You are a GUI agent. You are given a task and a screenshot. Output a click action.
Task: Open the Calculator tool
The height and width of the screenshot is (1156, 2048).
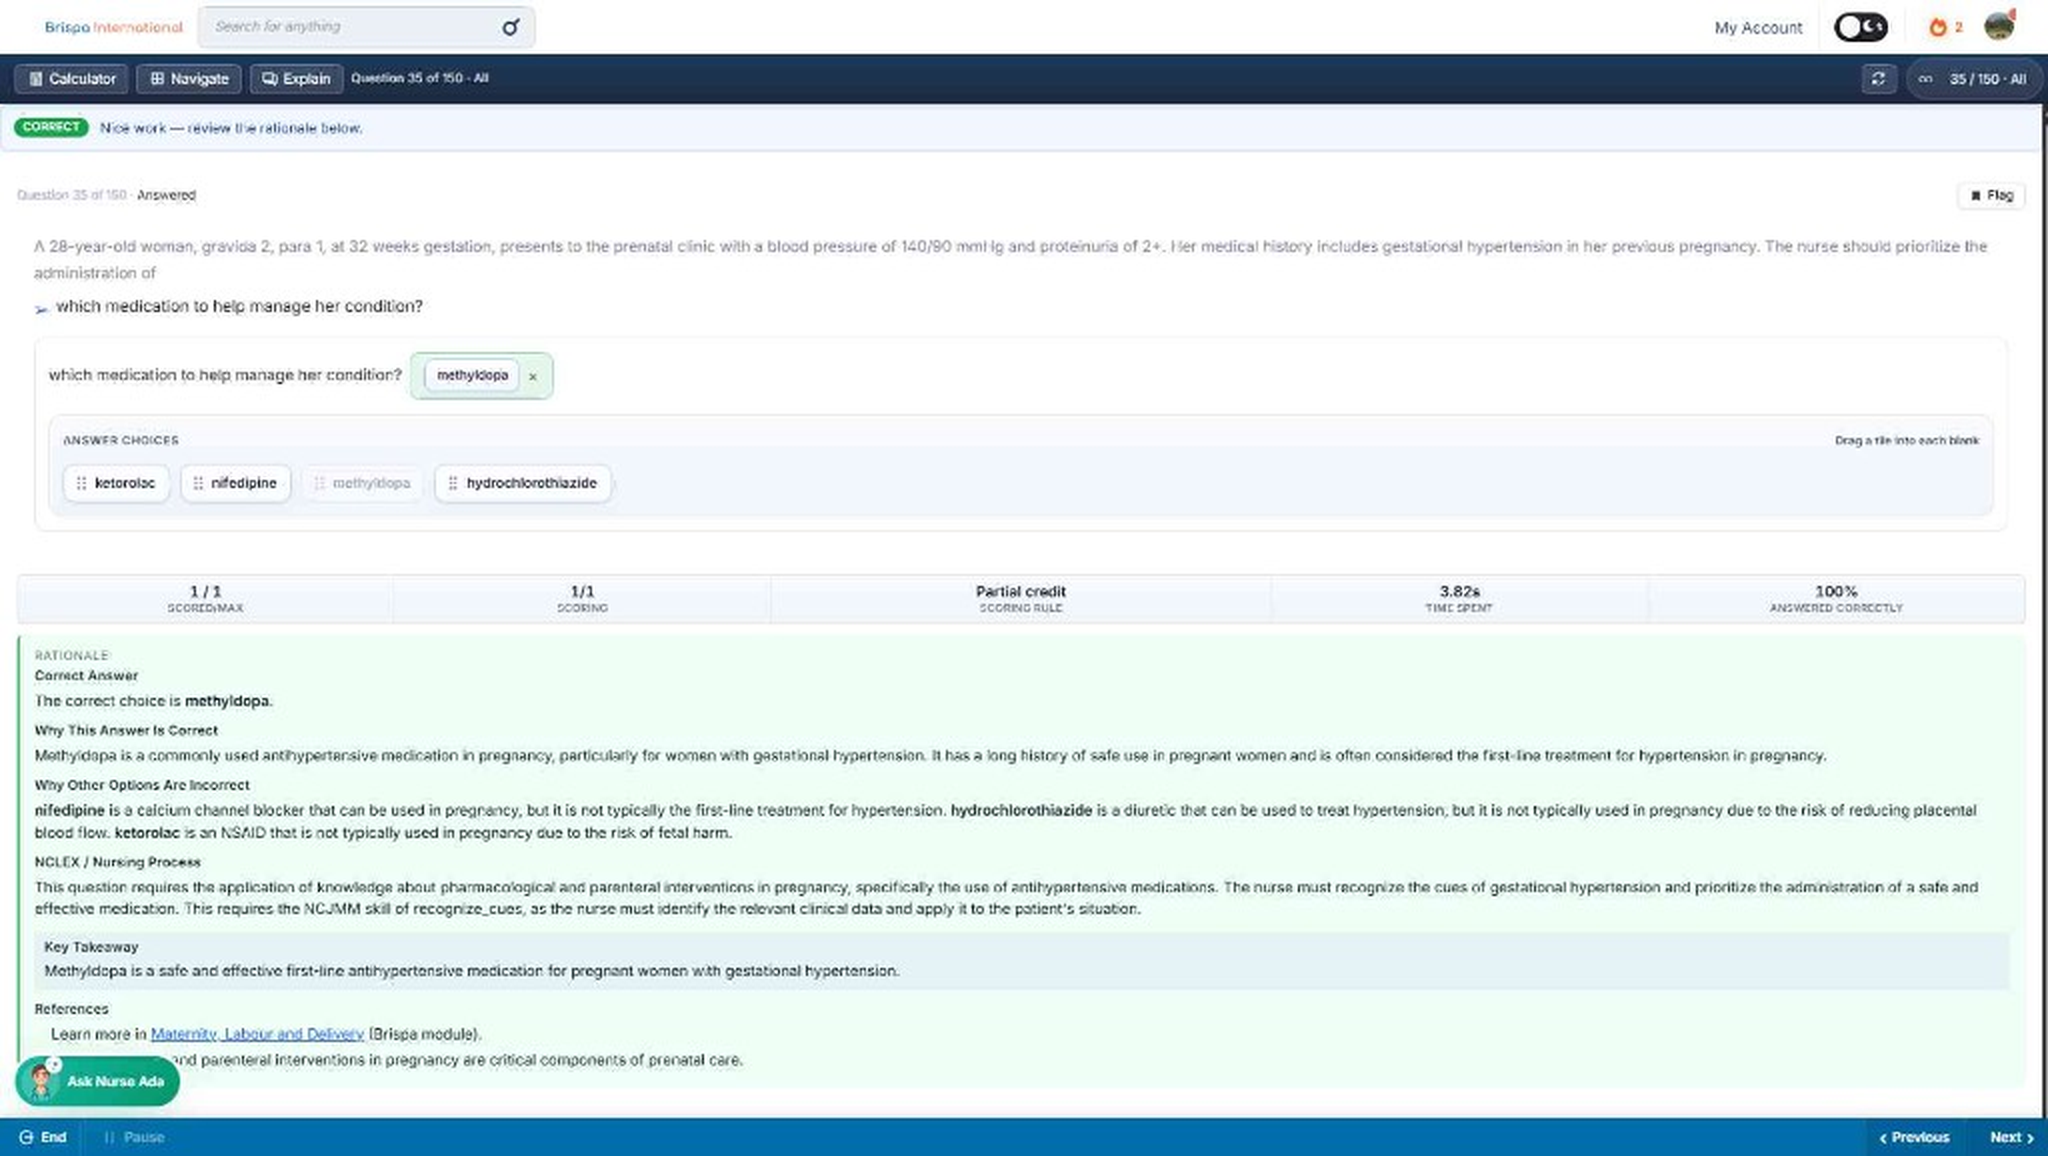71,79
